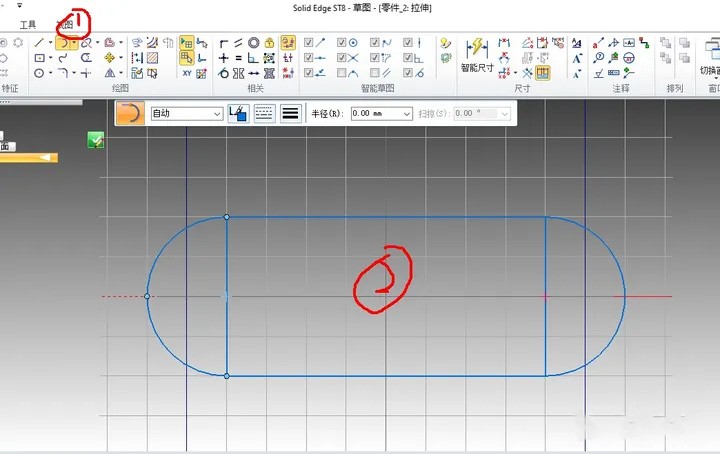720x454 pixels.
Task: Open the Arc tool dropdown arrow
Action: [74, 43]
